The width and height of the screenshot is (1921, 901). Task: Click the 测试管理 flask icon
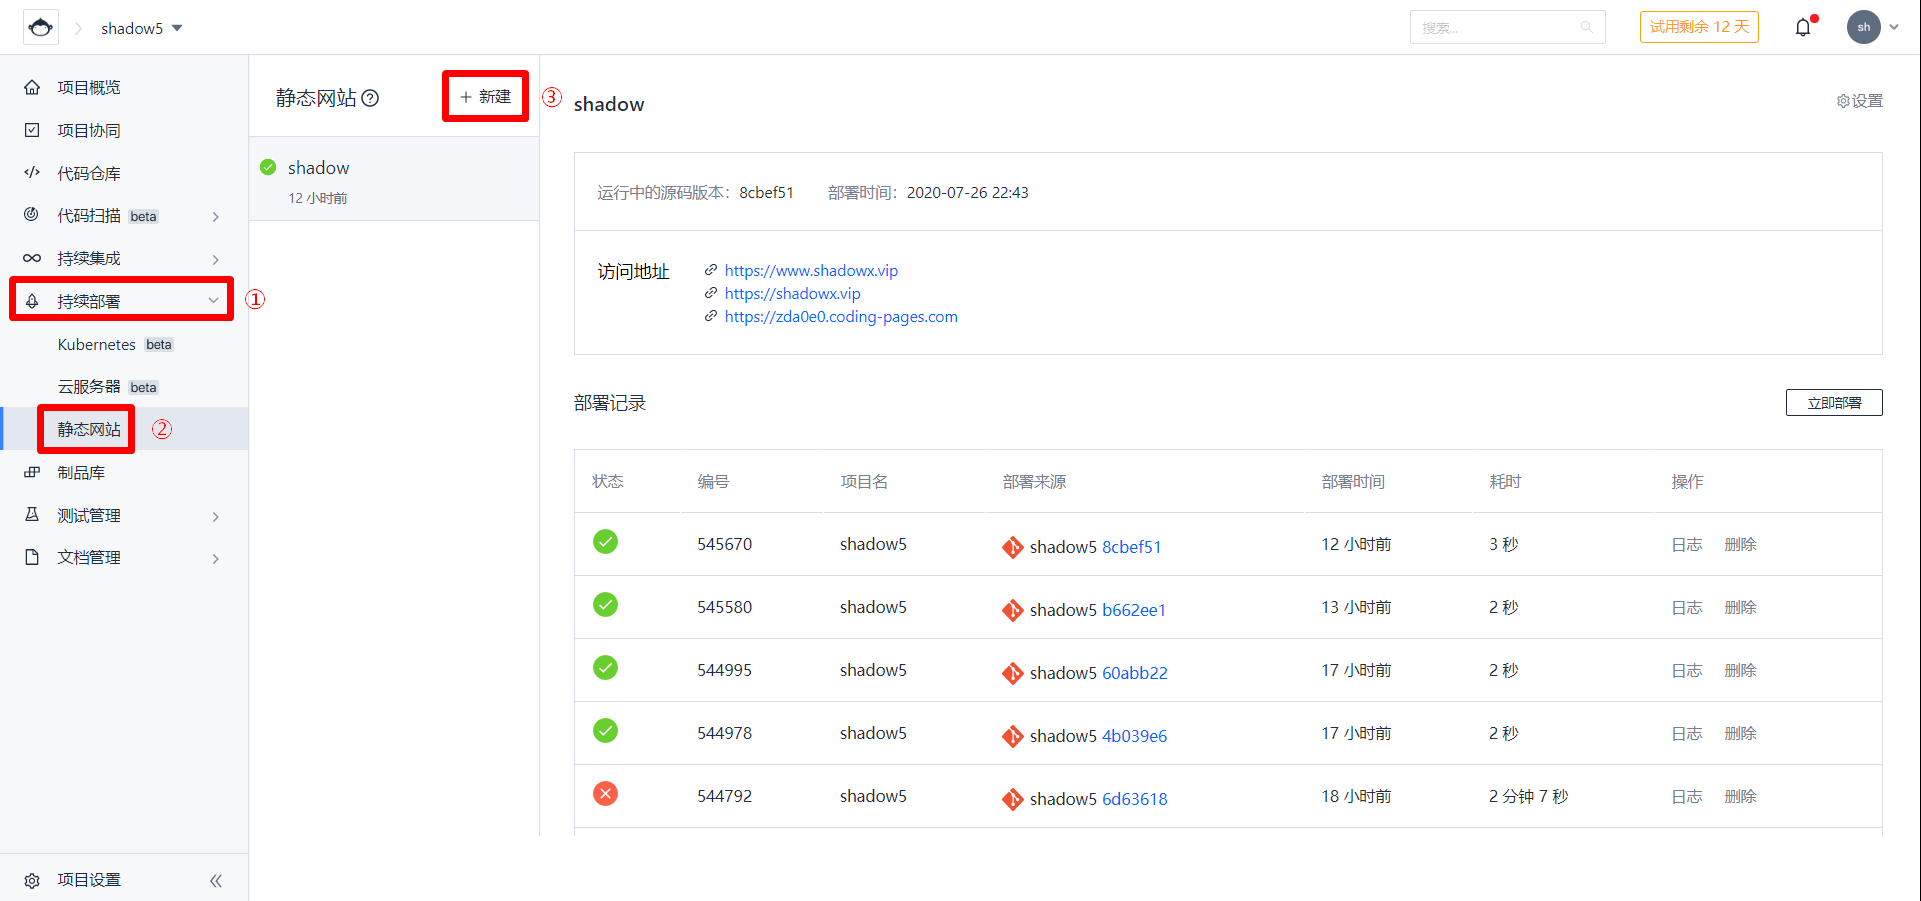[32, 515]
